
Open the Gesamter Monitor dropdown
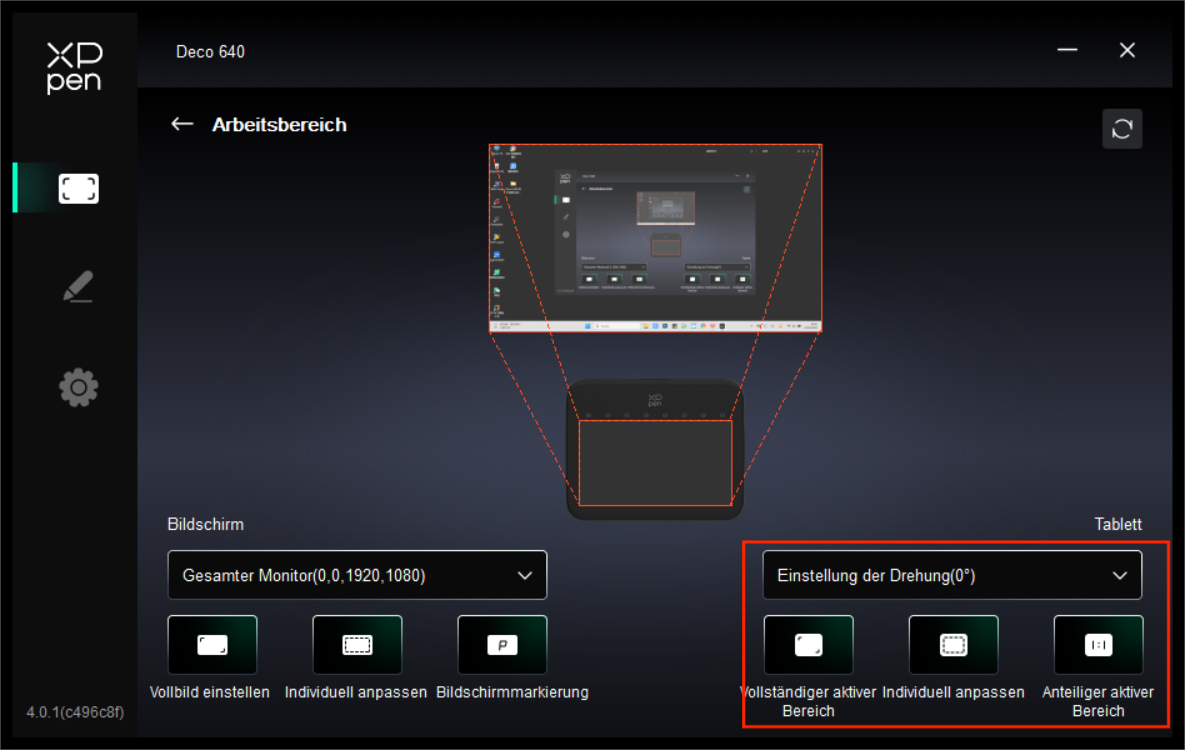point(357,575)
